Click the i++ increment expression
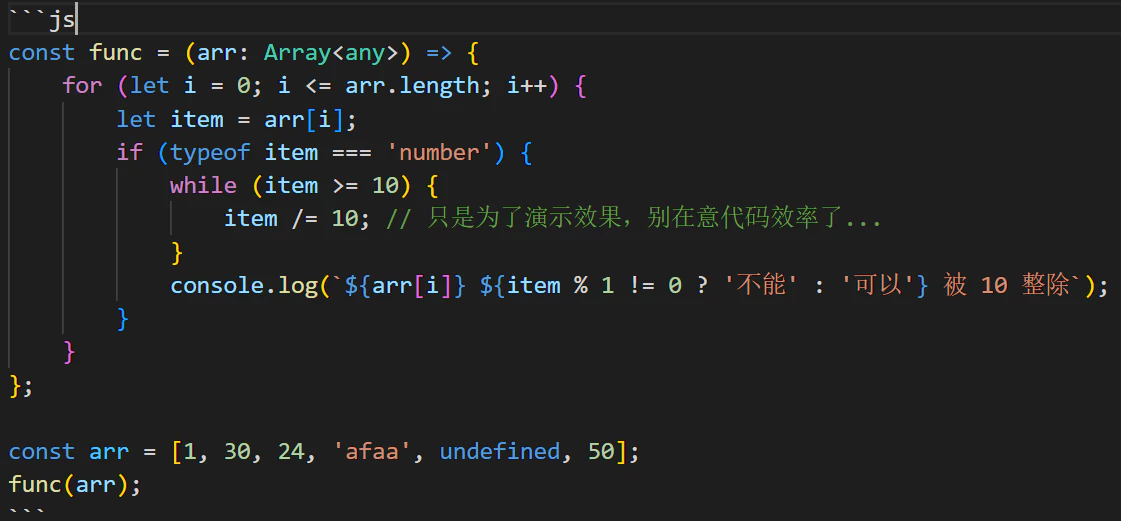The image size is (1121, 521). [526, 86]
